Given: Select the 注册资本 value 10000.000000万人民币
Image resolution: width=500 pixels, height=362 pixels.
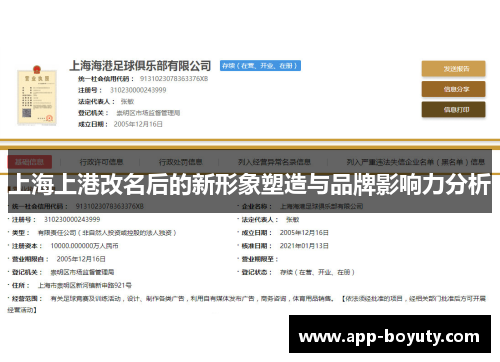Looking at the screenshot, I should (84, 246).
